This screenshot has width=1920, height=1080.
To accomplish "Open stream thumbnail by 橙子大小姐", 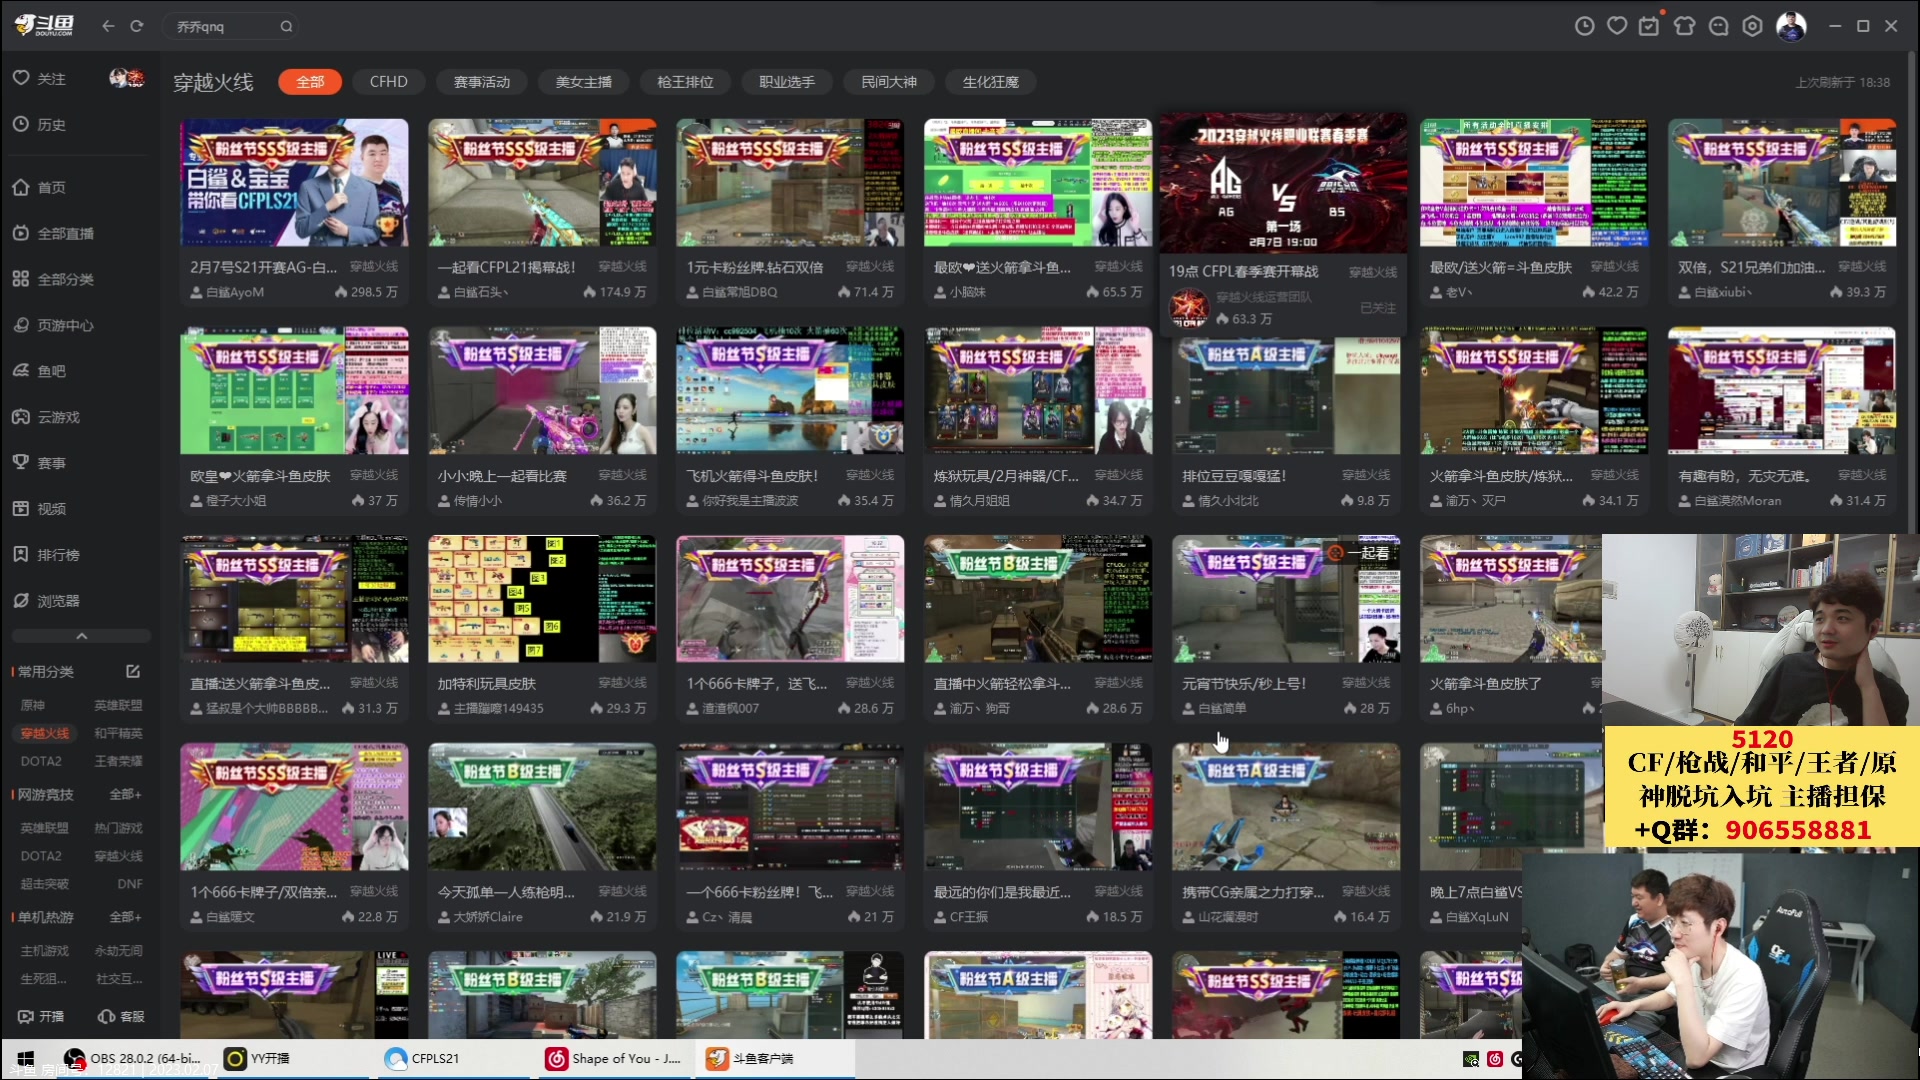I will (294, 391).
